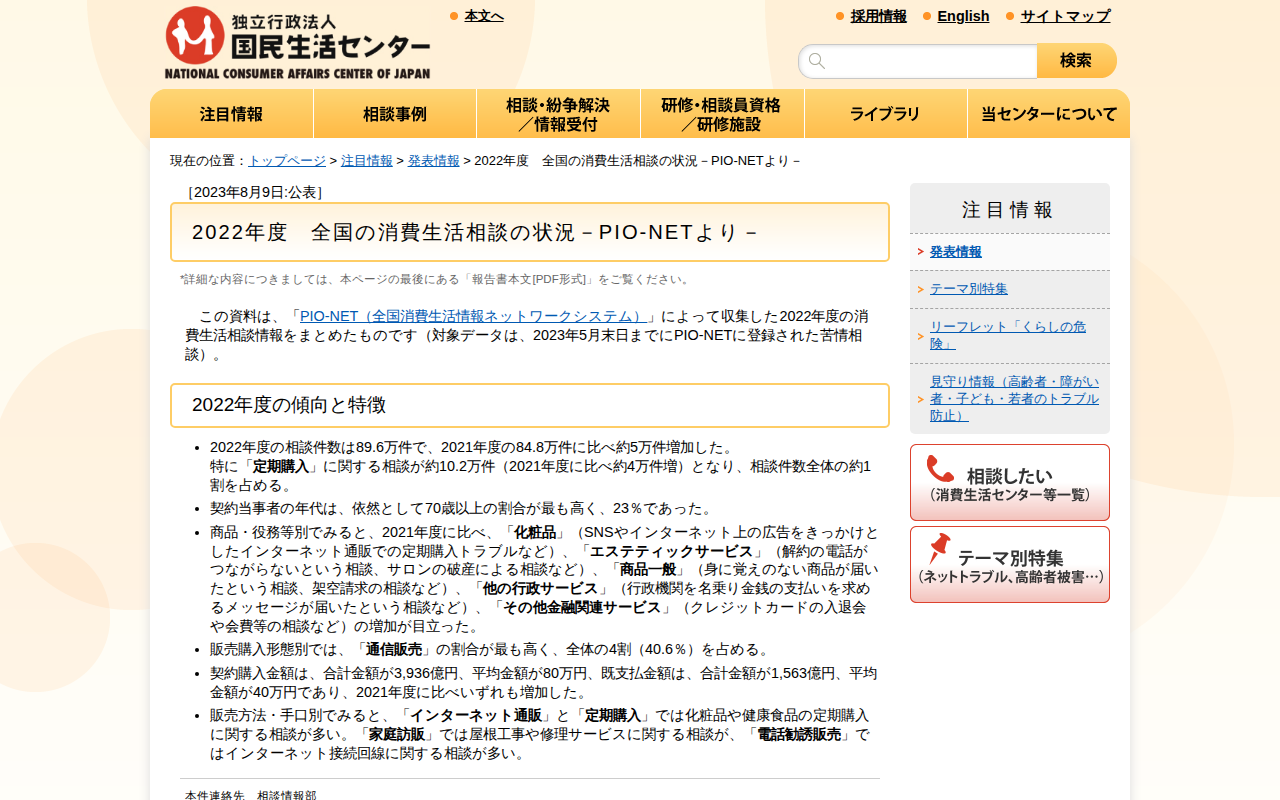
Task: Click the footnote about 報告書本文[PDF形式]
Action: coord(436,279)
